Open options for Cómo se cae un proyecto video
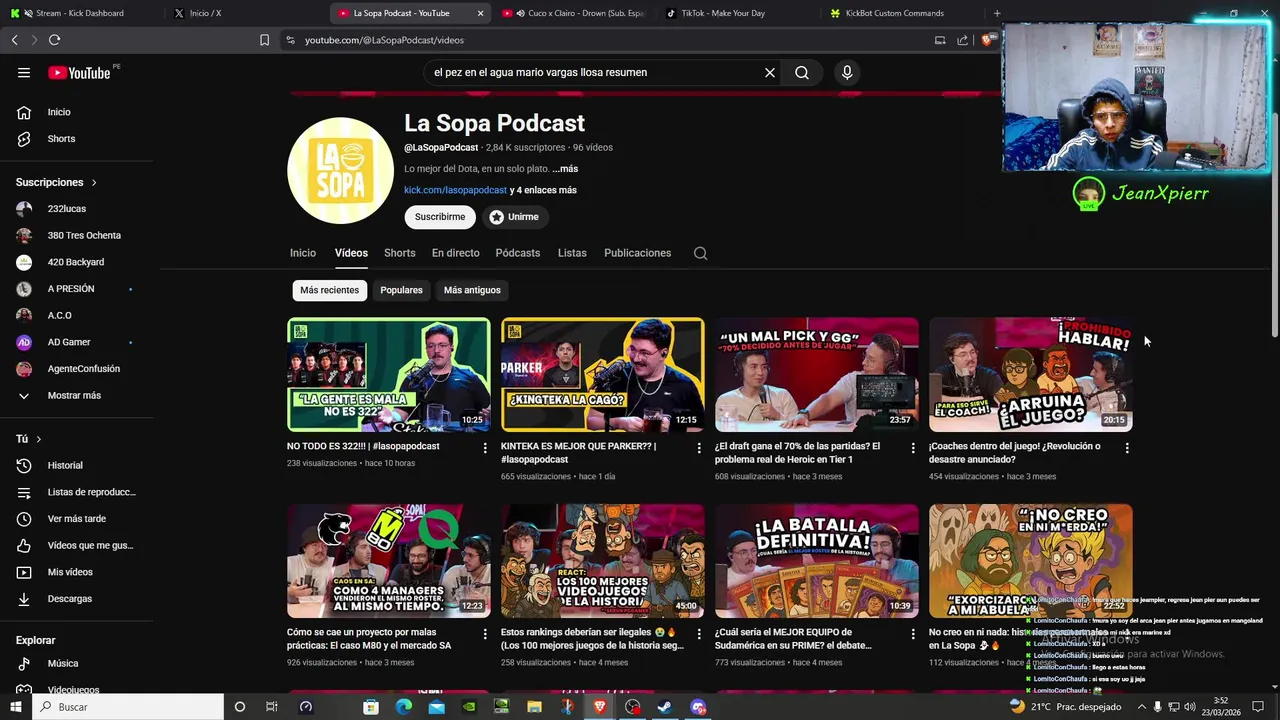The image size is (1280, 720). click(x=485, y=634)
